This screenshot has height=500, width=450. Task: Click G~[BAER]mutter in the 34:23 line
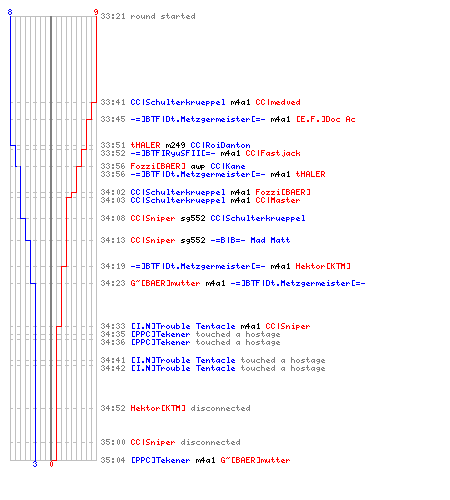point(165,283)
